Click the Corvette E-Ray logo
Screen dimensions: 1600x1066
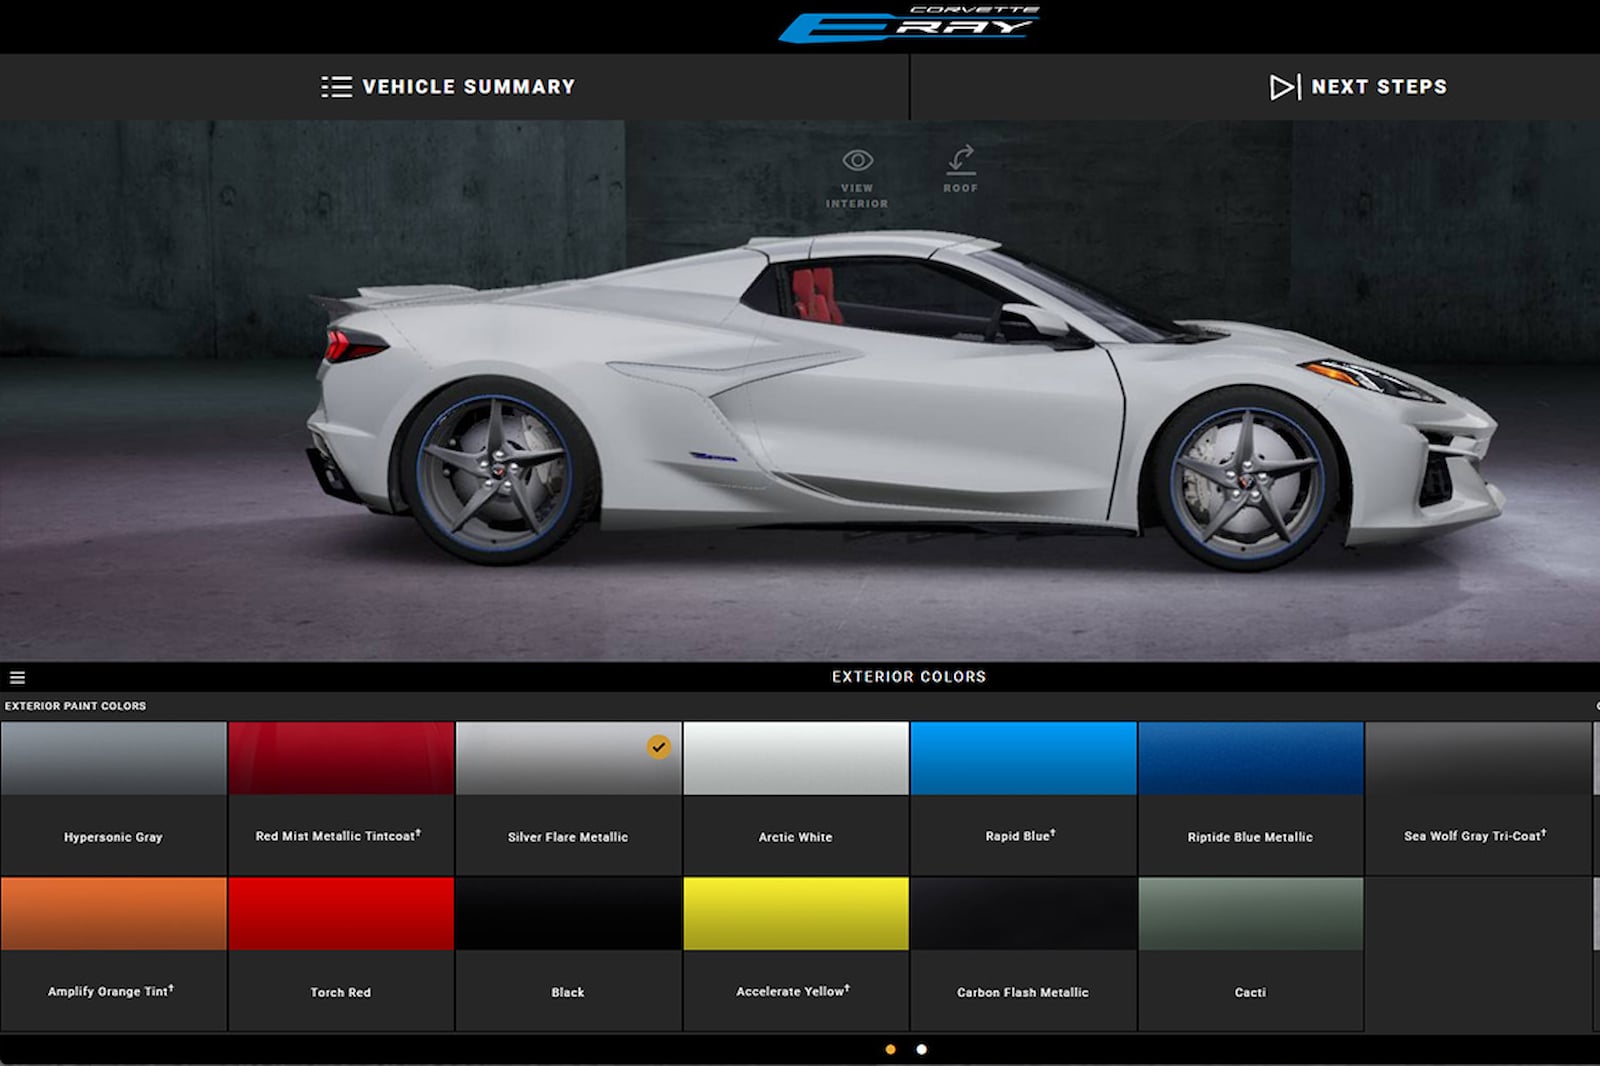[x=908, y=25]
